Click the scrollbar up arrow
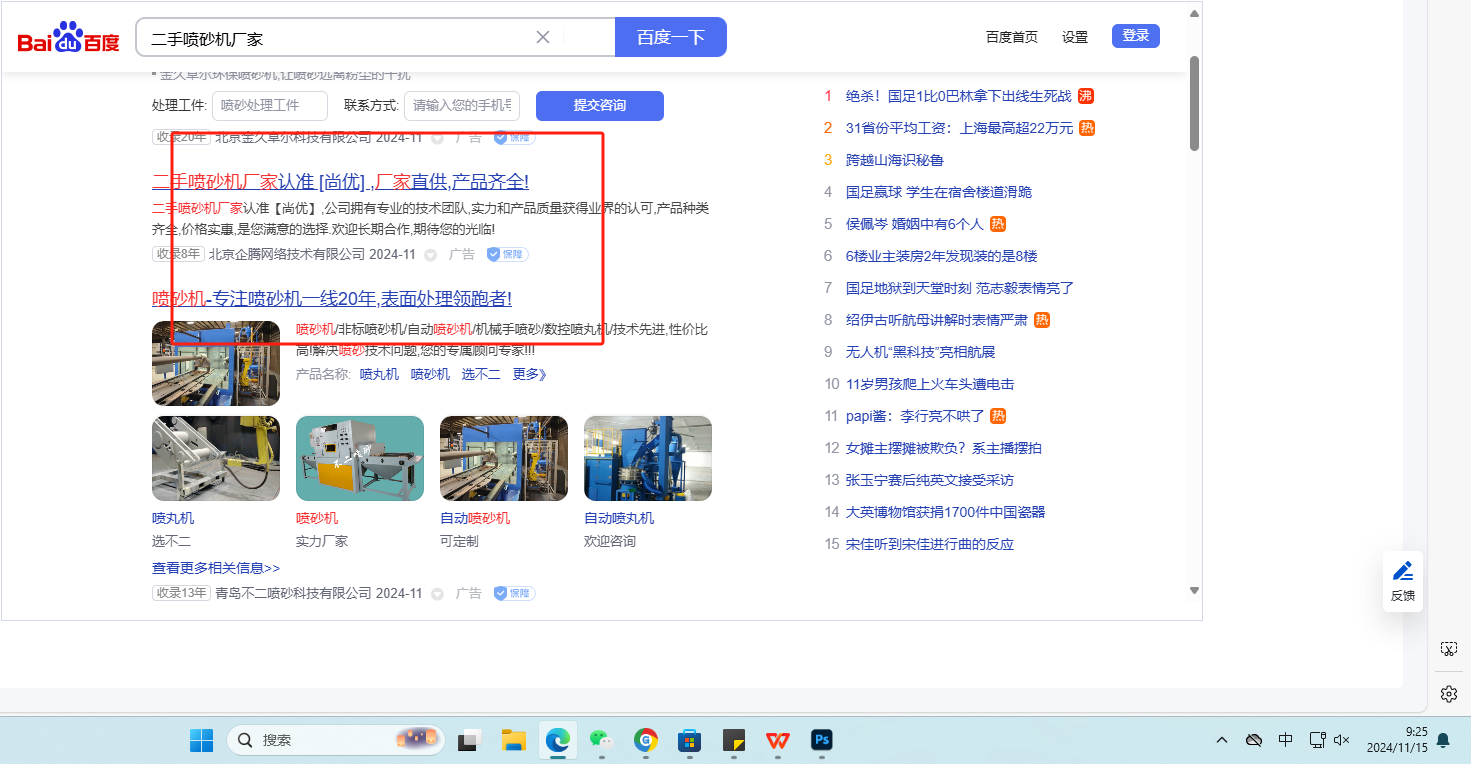1471x764 pixels. [x=1194, y=13]
